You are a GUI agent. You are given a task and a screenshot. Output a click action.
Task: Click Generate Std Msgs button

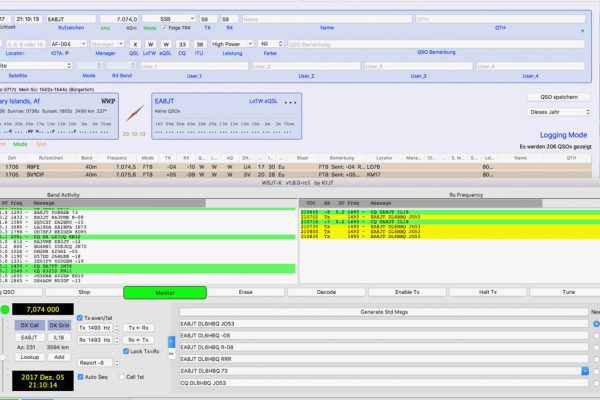(384, 312)
